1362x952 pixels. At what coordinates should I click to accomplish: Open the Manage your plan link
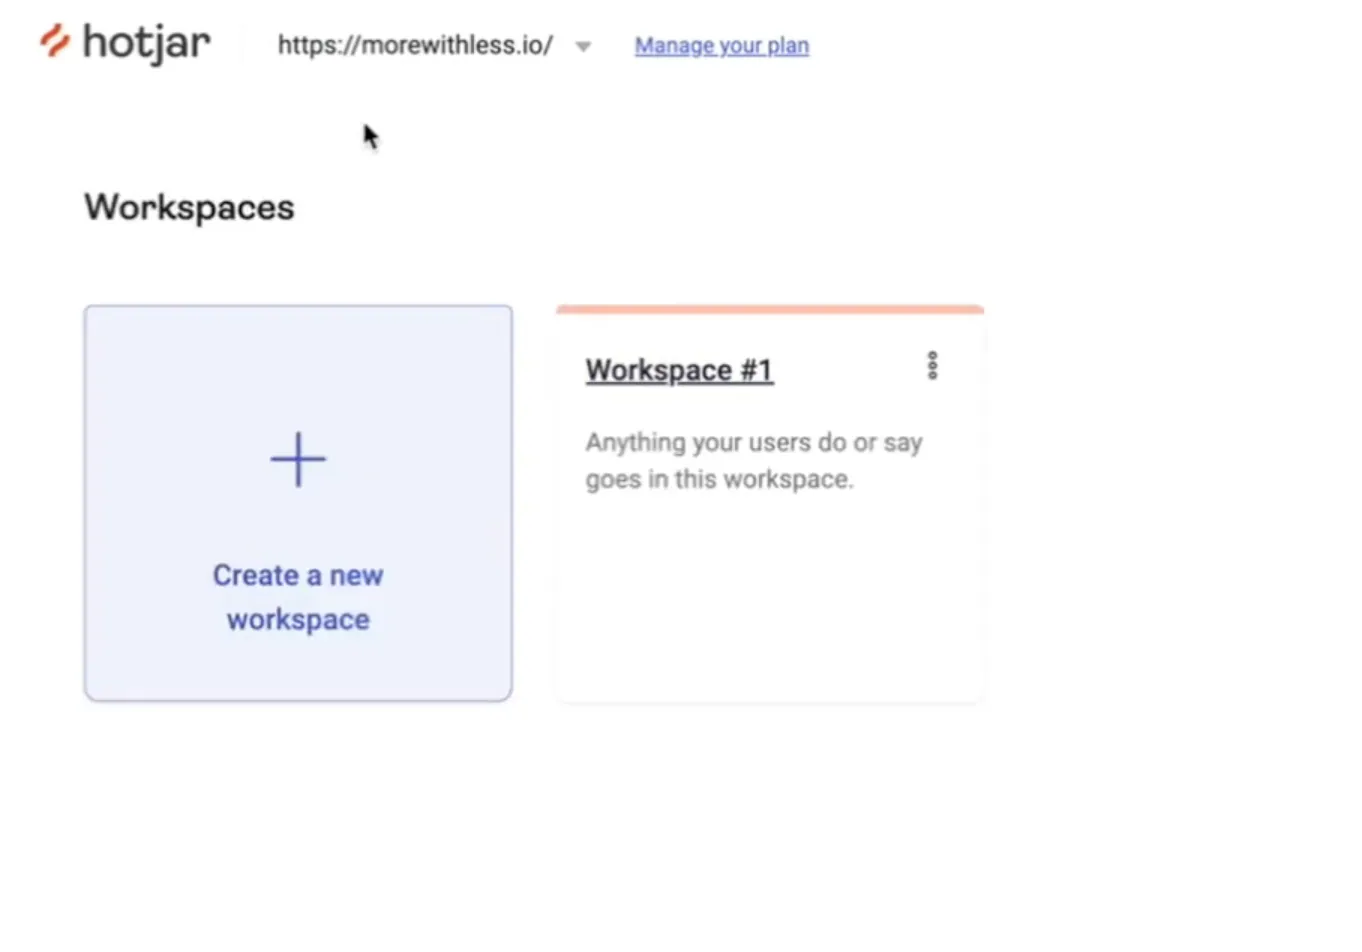coord(722,46)
